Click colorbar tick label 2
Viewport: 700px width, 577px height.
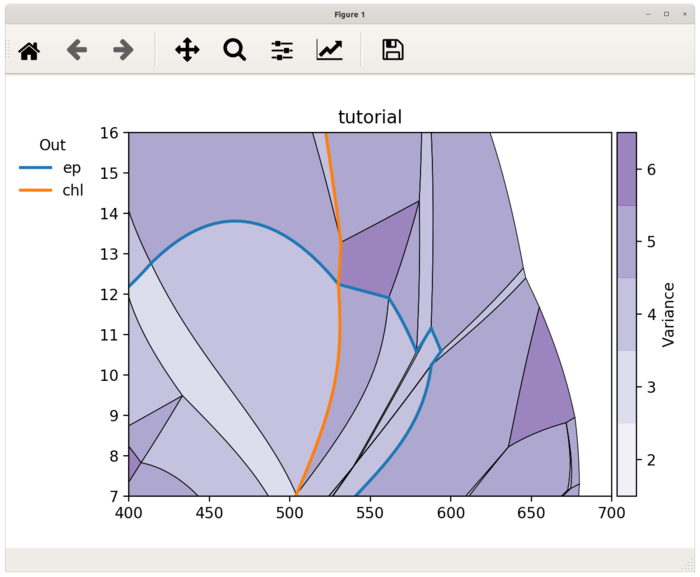coord(651,460)
